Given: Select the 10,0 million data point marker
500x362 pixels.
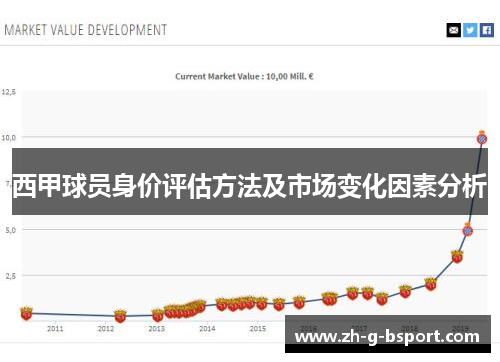Looking at the screenshot, I should (482, 138).
